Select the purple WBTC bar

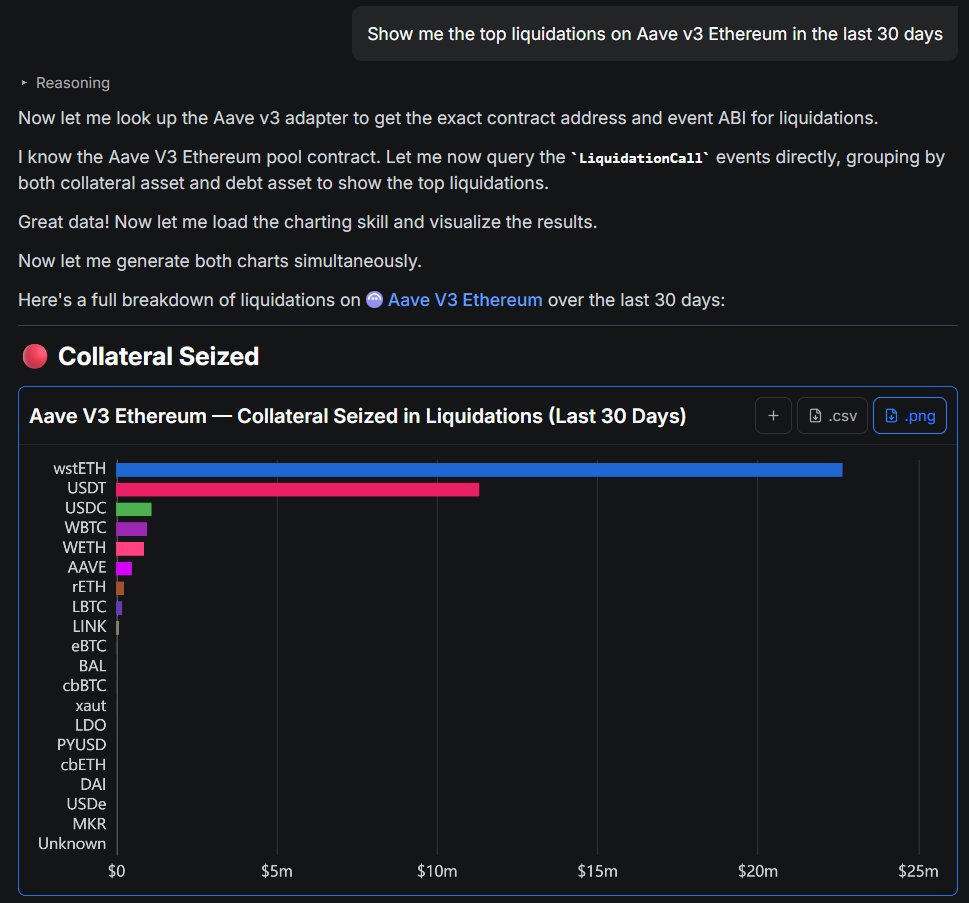[132, 529]
